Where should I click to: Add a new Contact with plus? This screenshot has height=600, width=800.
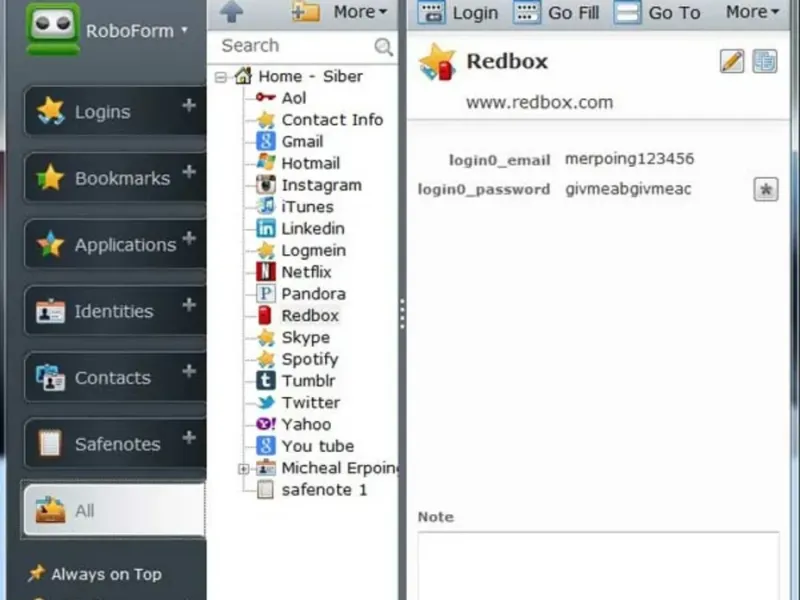(x=189, y=371)
